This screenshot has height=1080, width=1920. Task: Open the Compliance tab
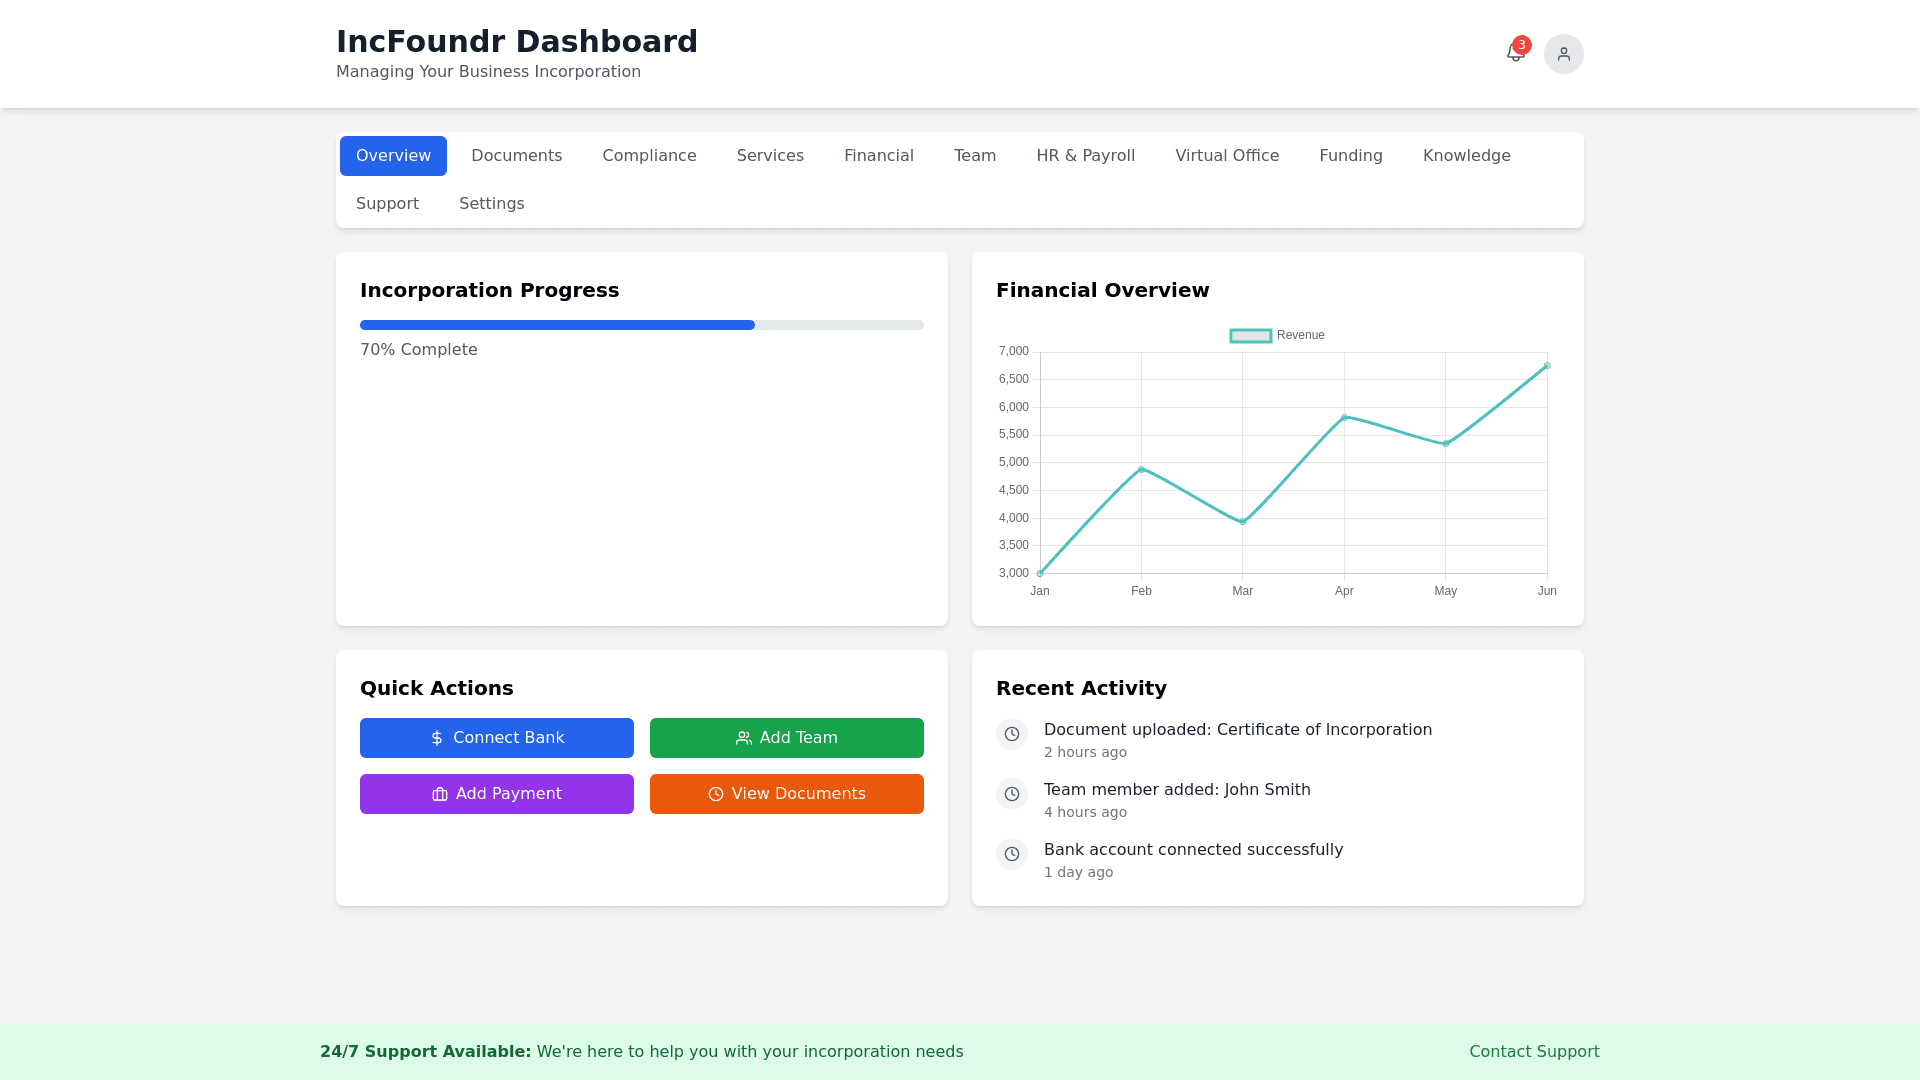coord(649,156)
